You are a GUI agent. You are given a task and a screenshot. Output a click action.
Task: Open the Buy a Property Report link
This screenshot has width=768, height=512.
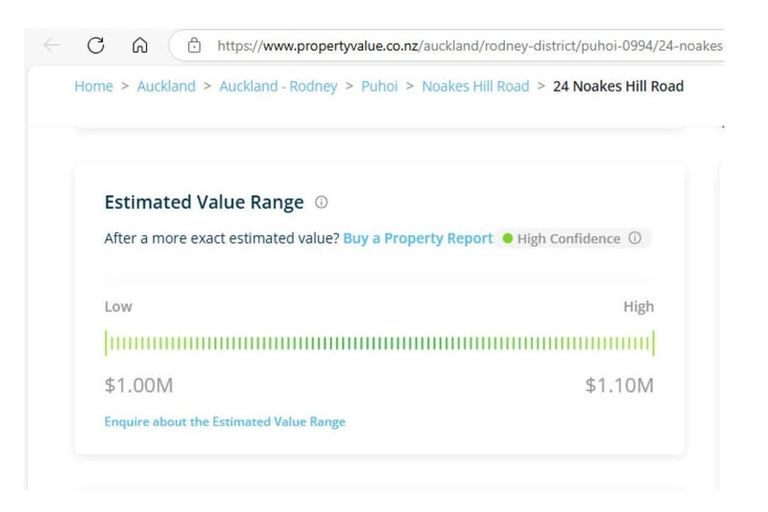point(417,239)
